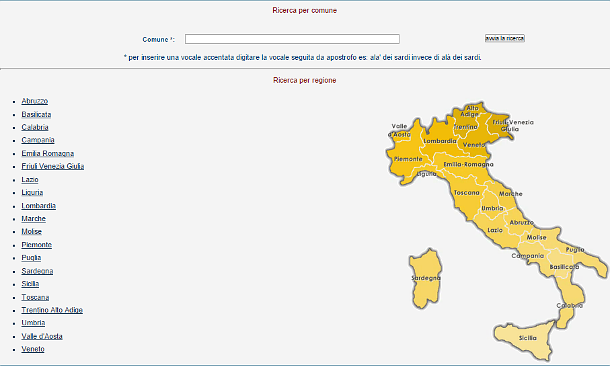This screenshot has width=610, height=367.
Task: Click the Umbria link in the list
Action: point(33,323)
